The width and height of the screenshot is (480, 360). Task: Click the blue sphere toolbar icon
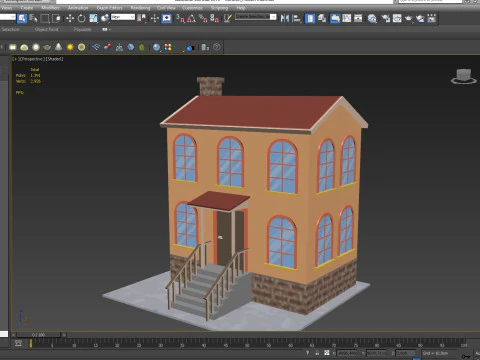point(156,47)
